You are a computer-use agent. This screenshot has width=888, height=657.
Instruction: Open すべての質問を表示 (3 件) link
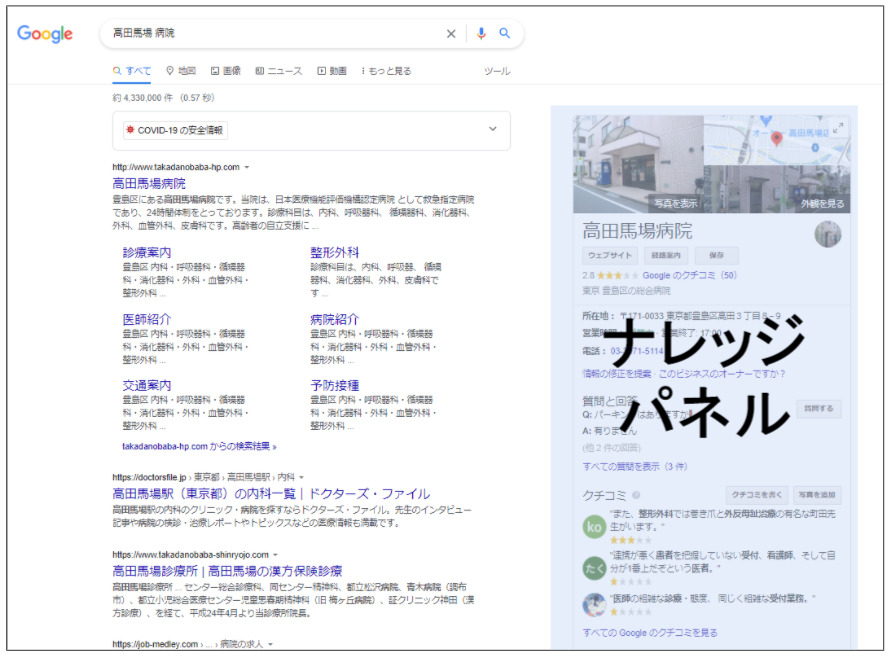point(634,467)
